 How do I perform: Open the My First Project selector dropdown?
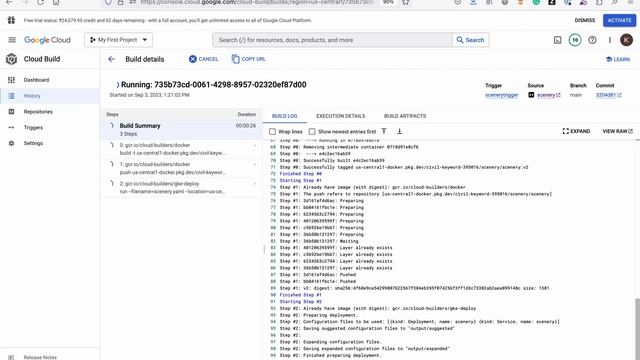coord(118,40)
